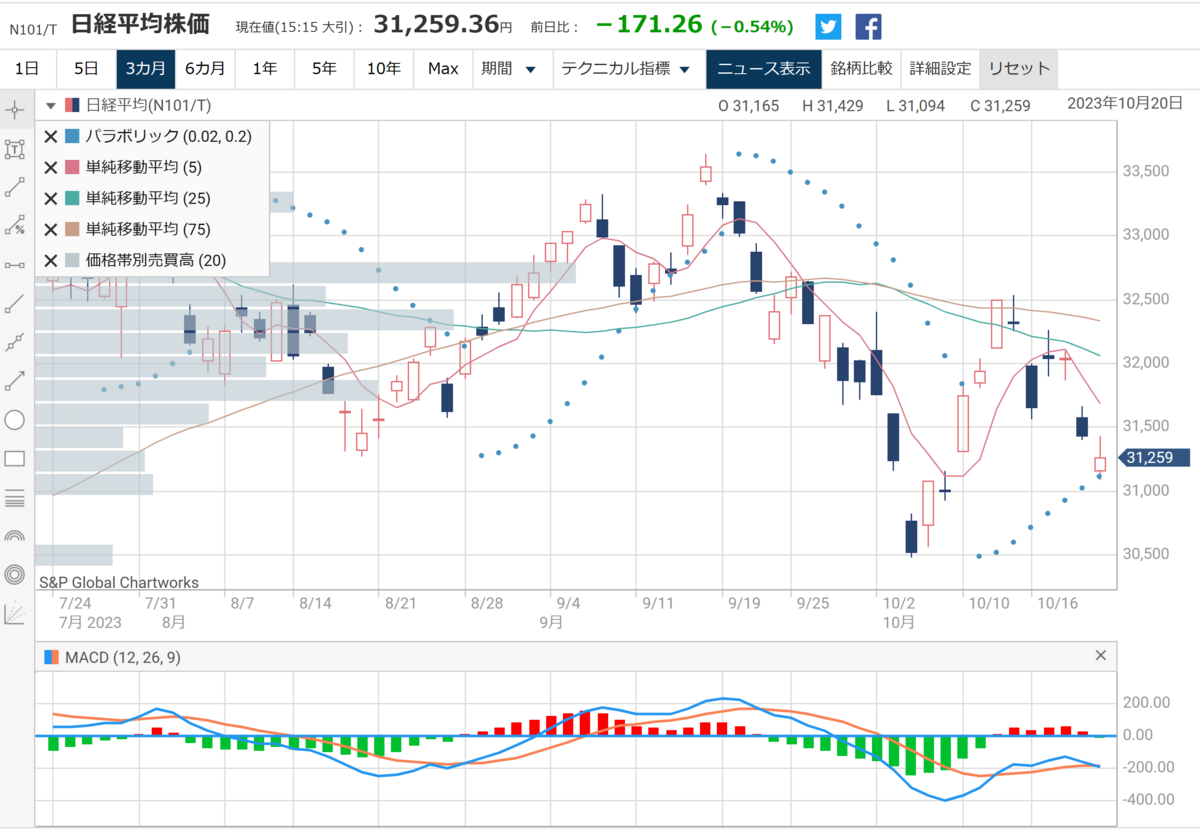Share the chart on Facebook
The width and height of the screenshot is (1200, 831).
click(868, 27)
